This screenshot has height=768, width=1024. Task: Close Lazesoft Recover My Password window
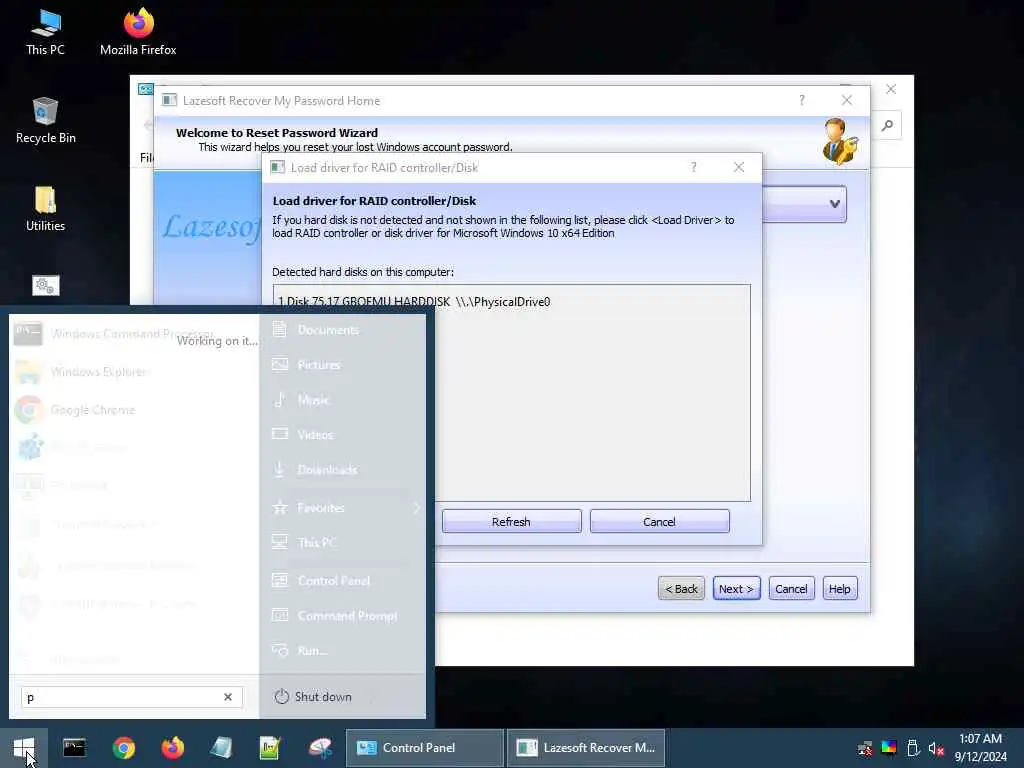click(x=847, y=100)
